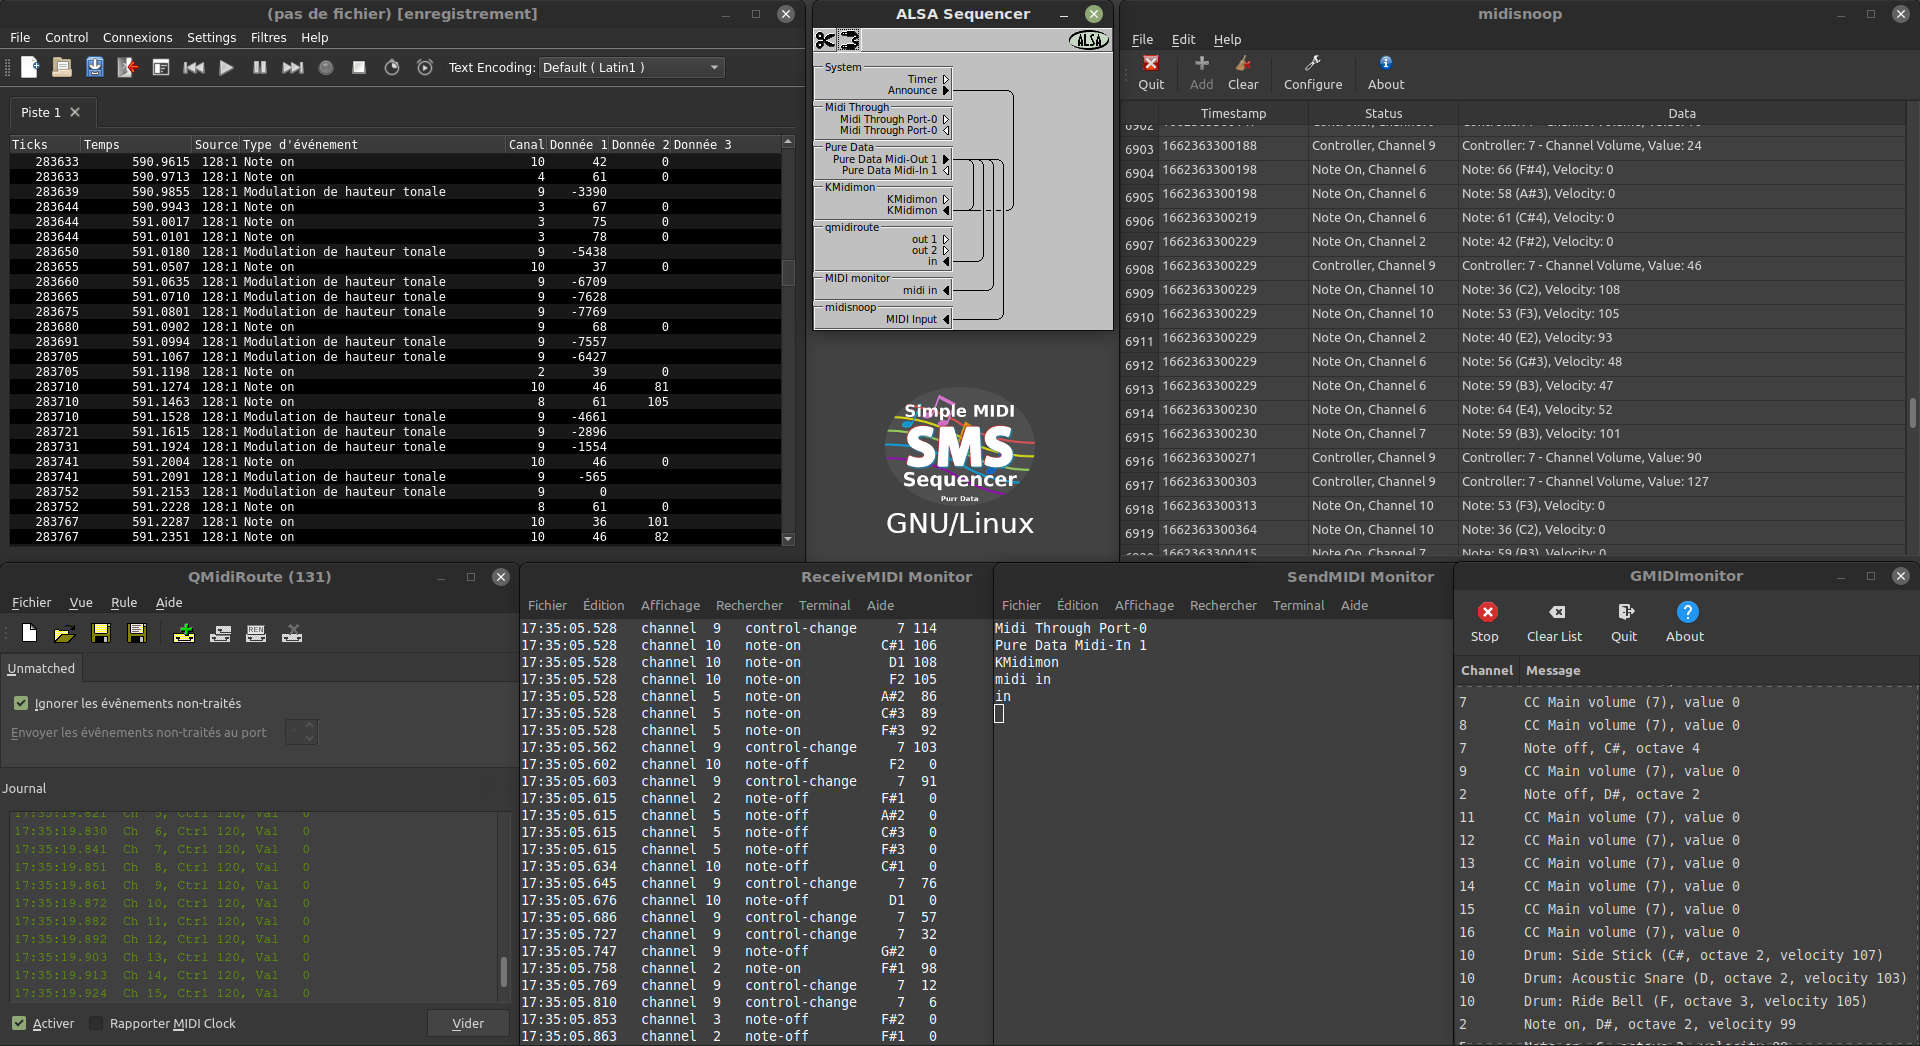Click the ALSA logo icon in ALSA Sequencer
This screenshot has width=1920, height=1046.
[1089, 40]
